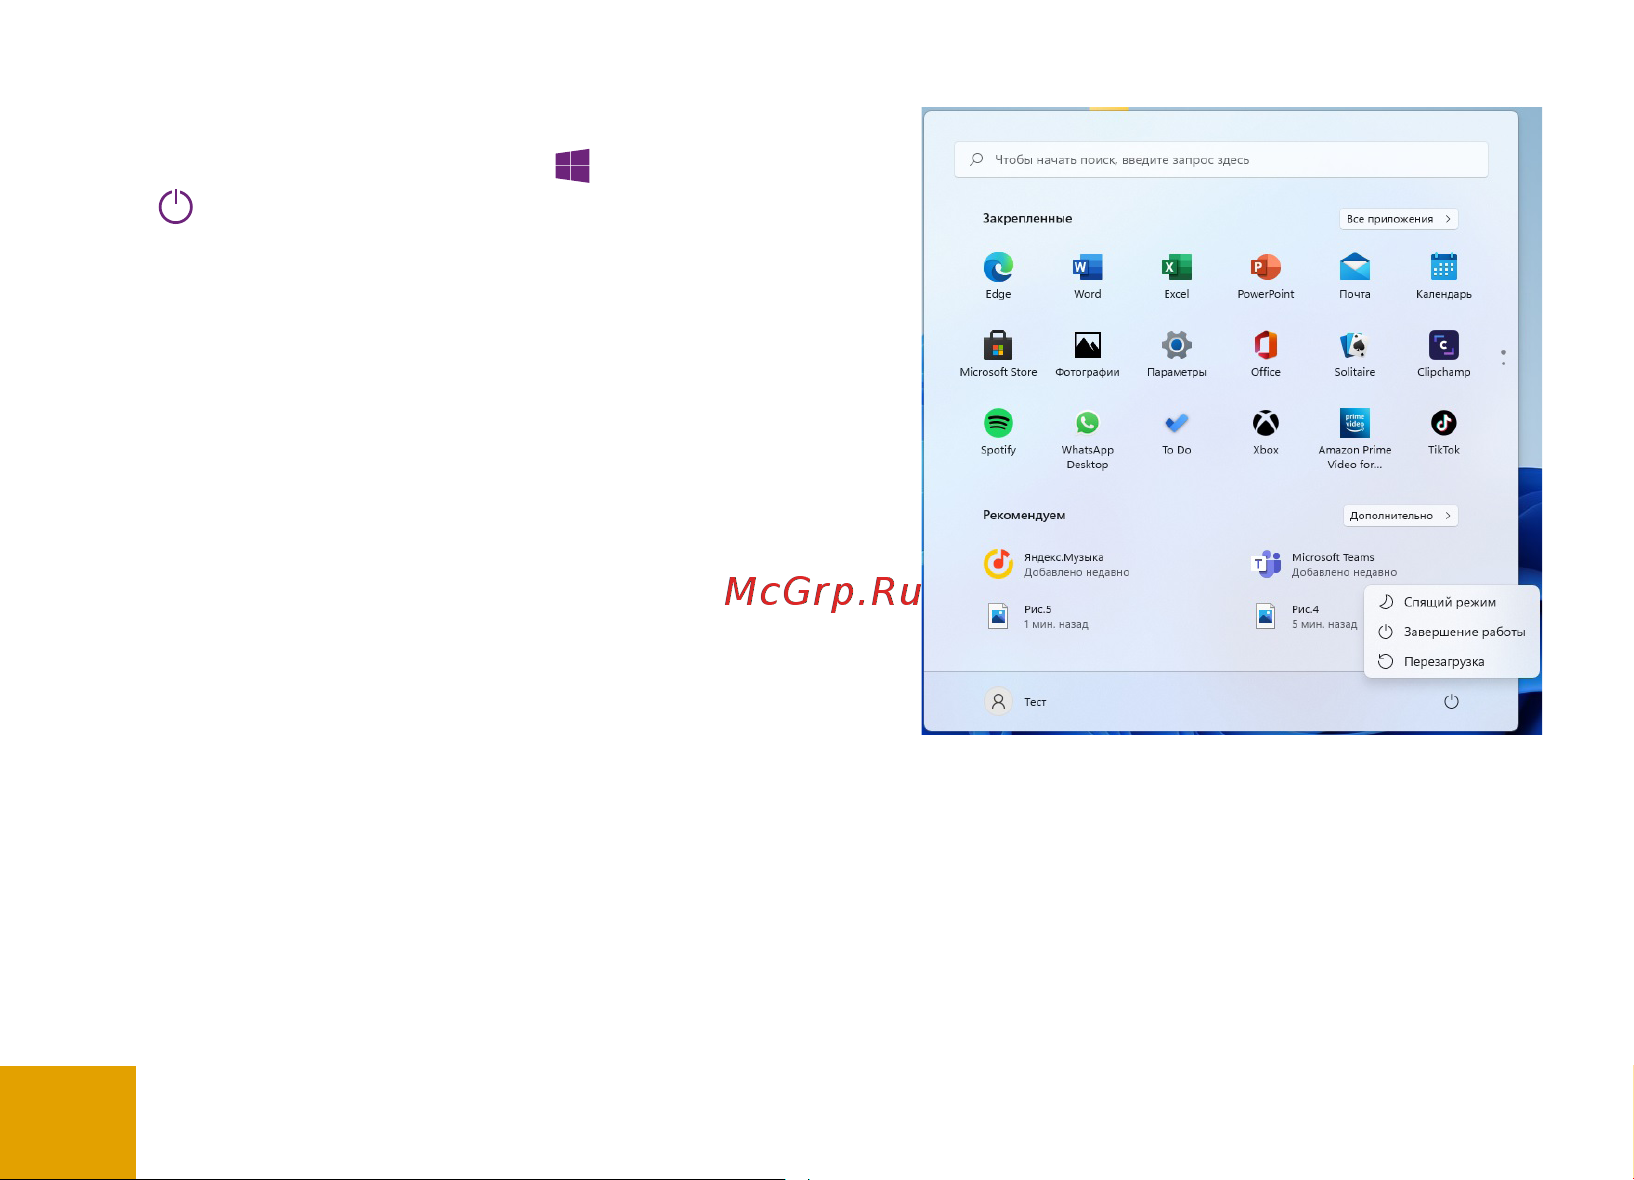
Task: Launch PowerPoint from pinned apps
Action: tap(1265, 268)
